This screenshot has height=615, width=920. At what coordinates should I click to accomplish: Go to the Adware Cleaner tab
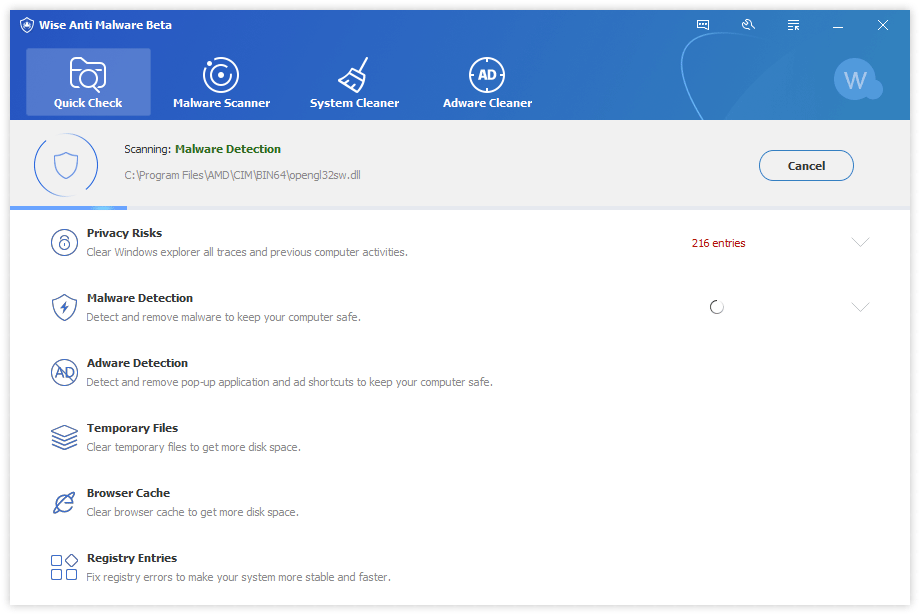click(x=487, y=82)
